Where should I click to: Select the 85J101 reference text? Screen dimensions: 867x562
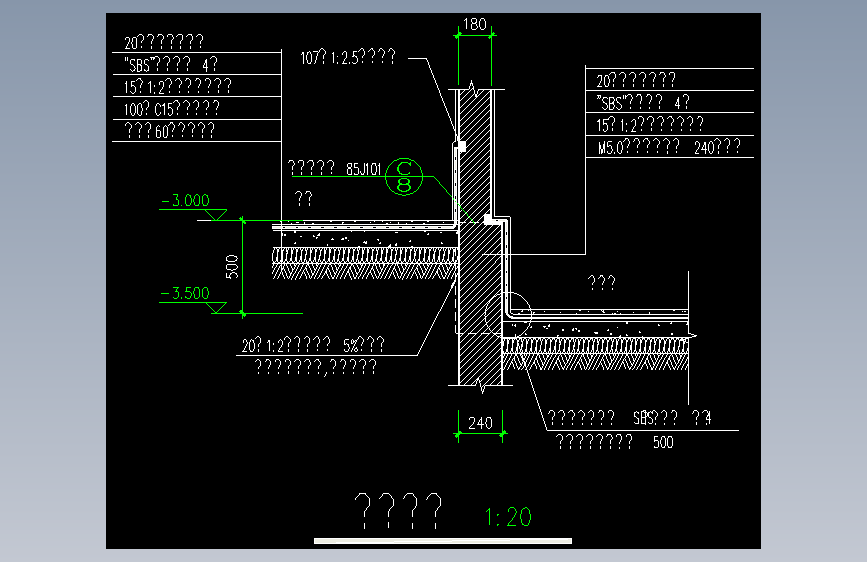click(x=364, y=169)
